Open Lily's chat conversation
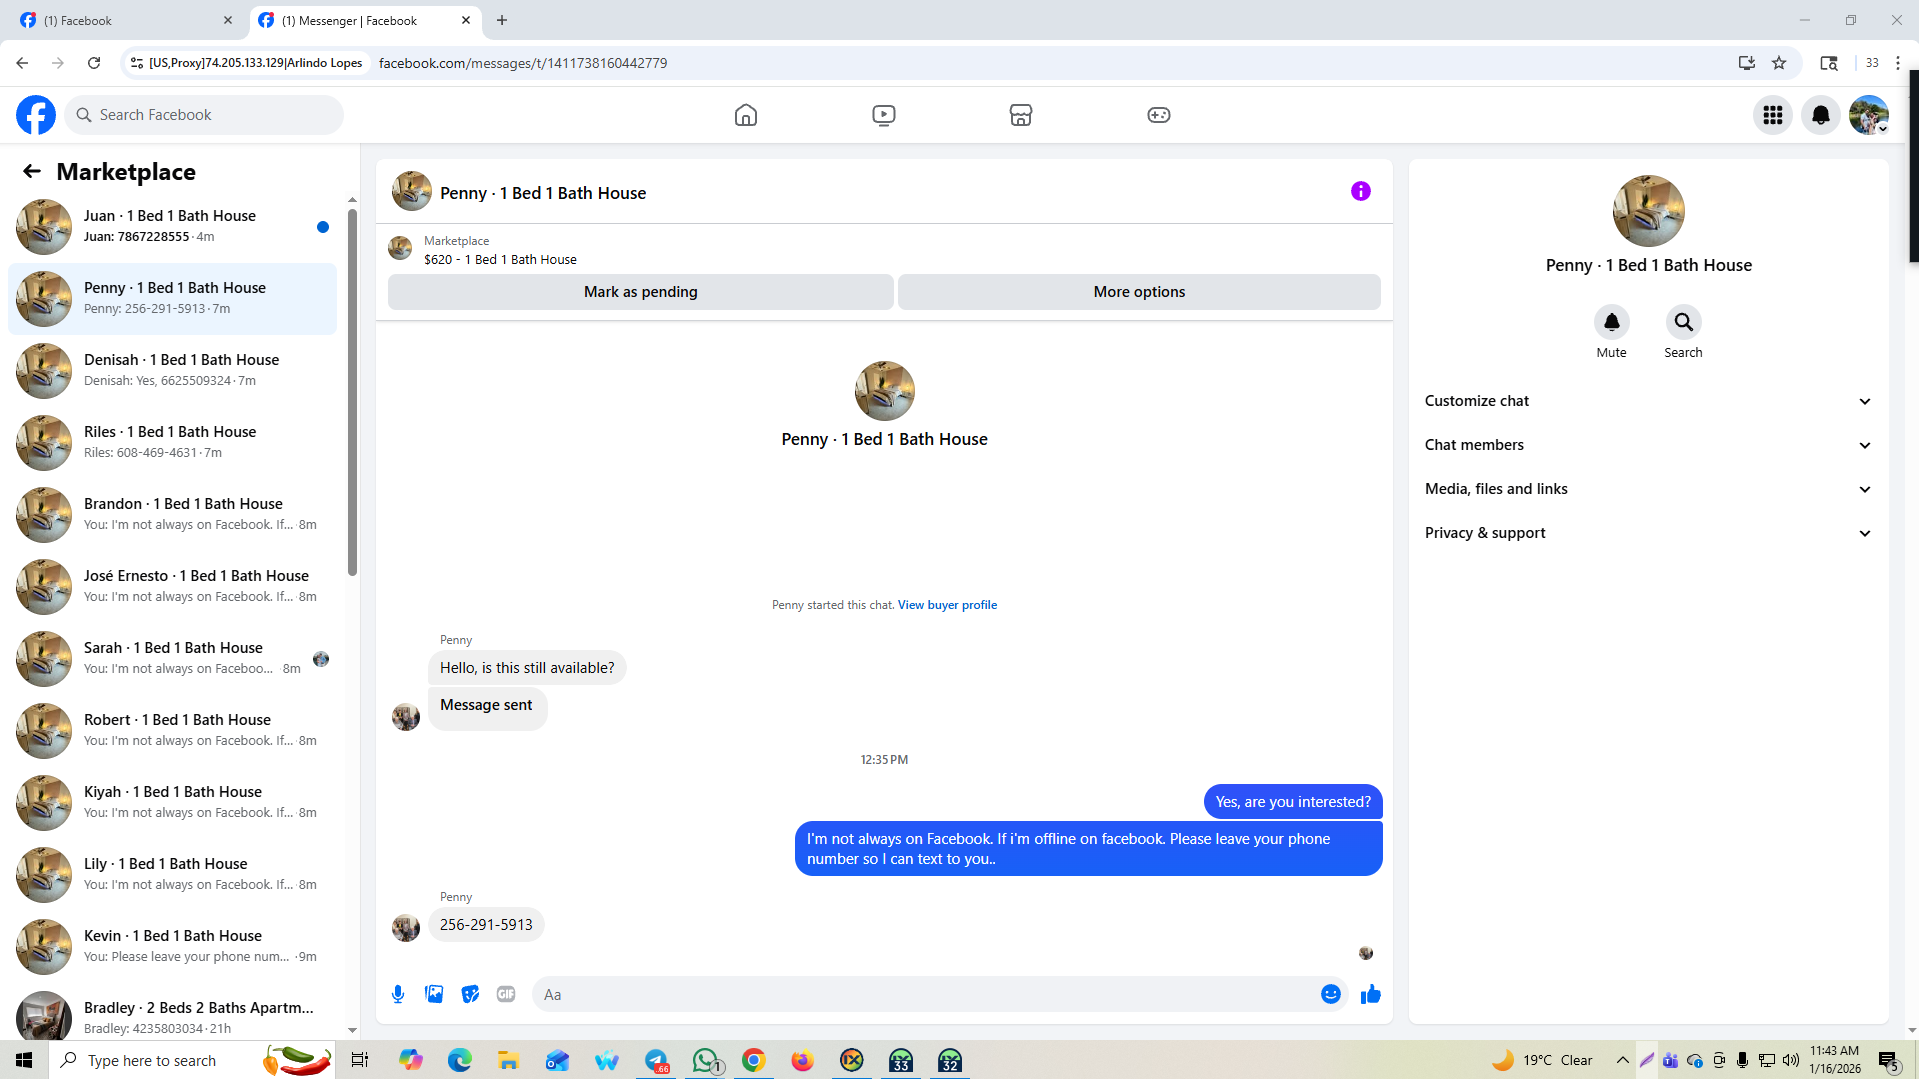This screenshot has width=1919, height=1079. 172,874
